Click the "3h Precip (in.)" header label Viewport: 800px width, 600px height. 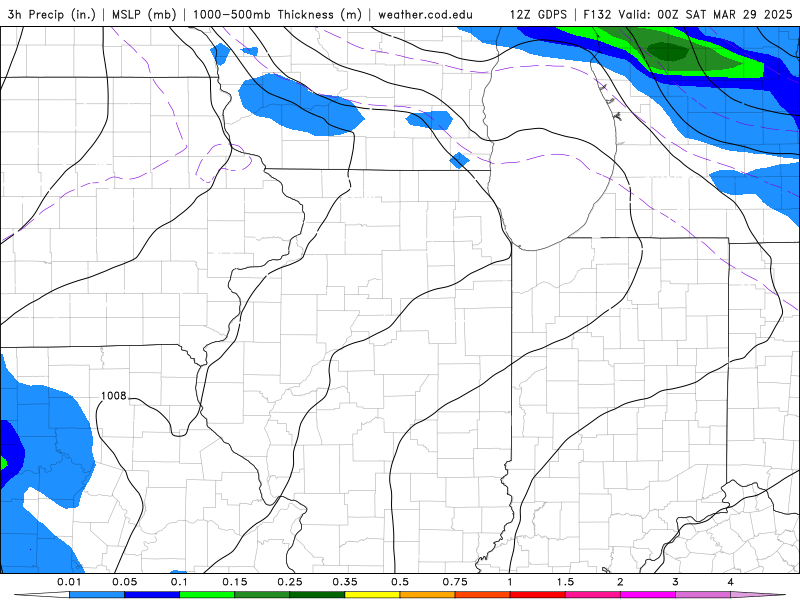pyautogui.click(x=52, y=14)
